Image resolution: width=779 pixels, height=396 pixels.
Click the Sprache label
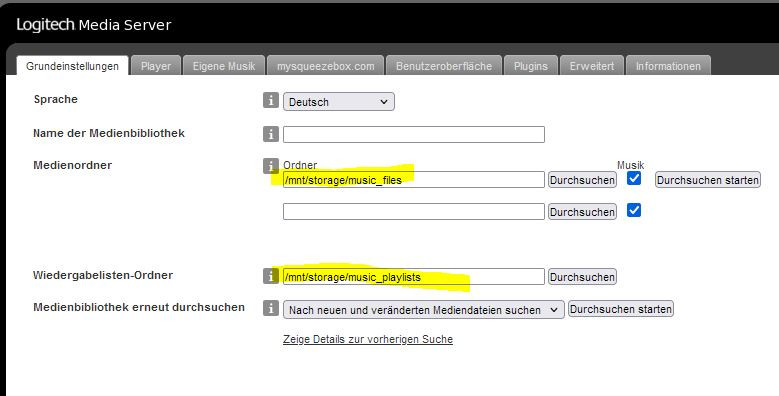[56, 99]
